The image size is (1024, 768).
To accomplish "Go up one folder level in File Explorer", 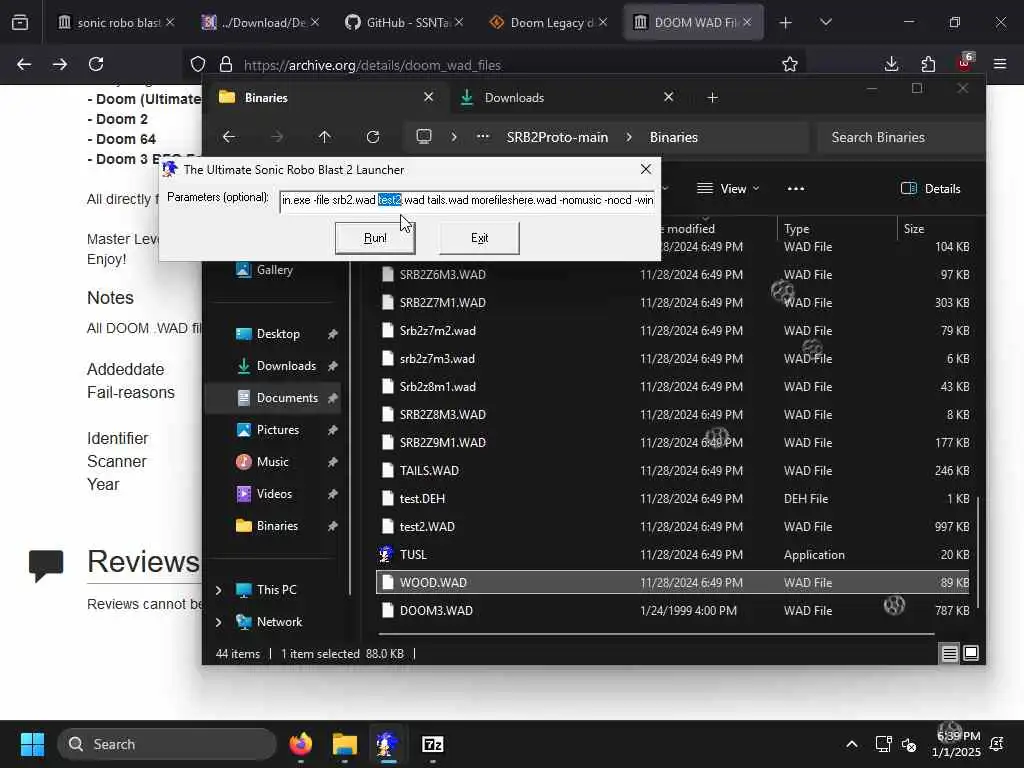I will [x=325, y=136].
